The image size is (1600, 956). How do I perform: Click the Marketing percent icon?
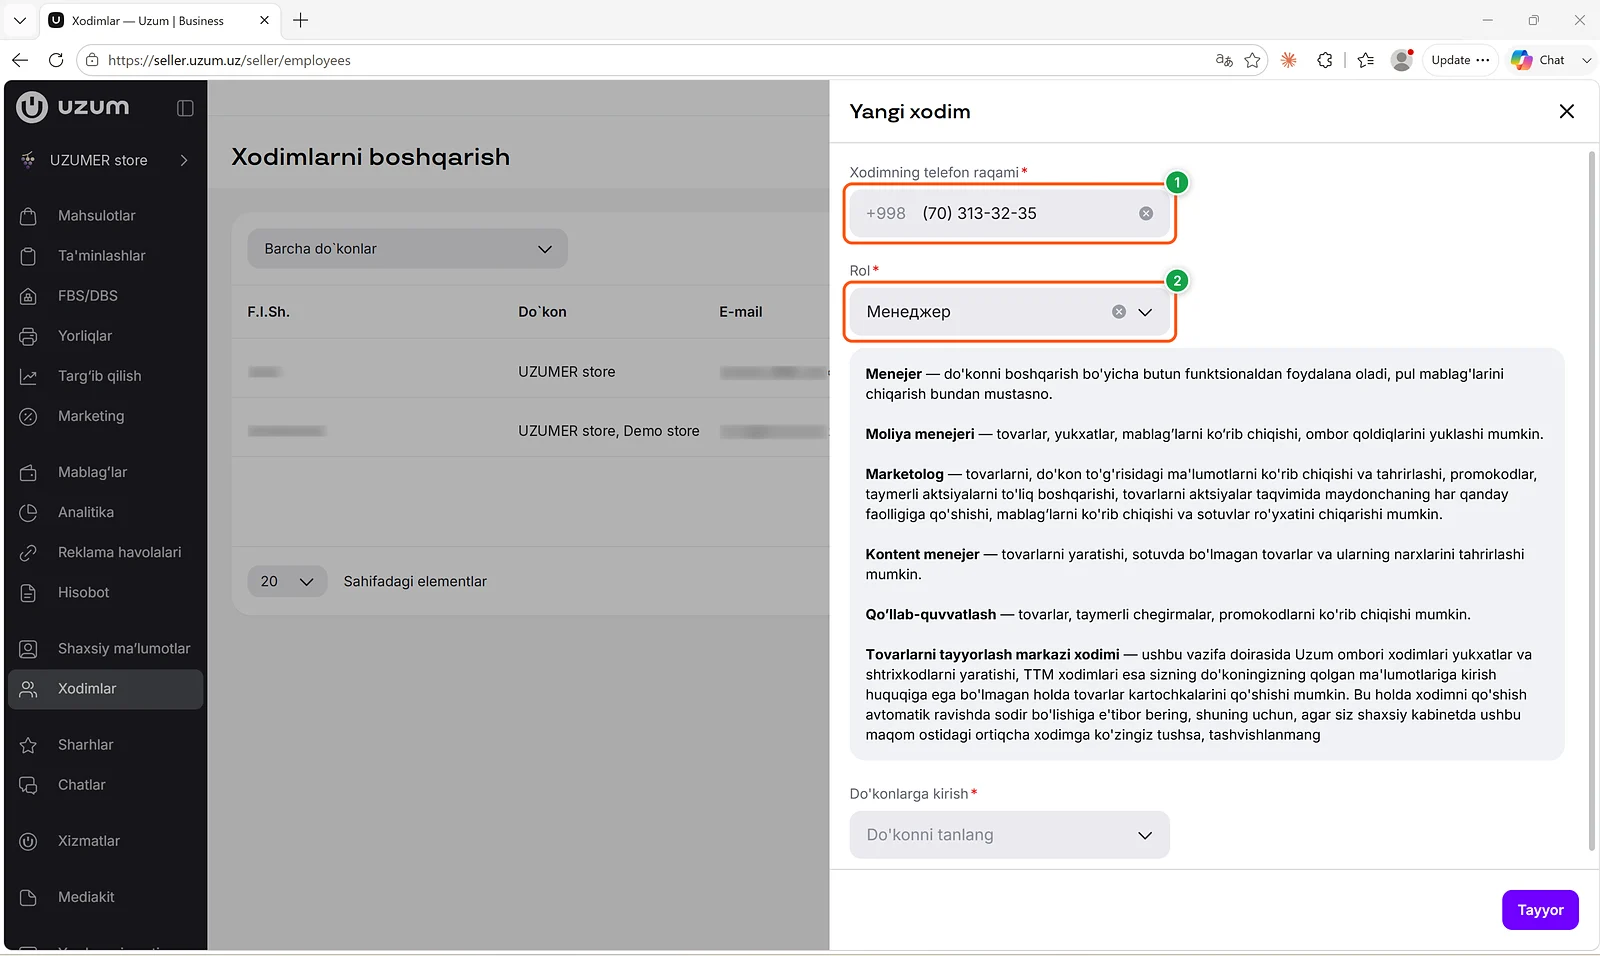(x=28, y=417)
